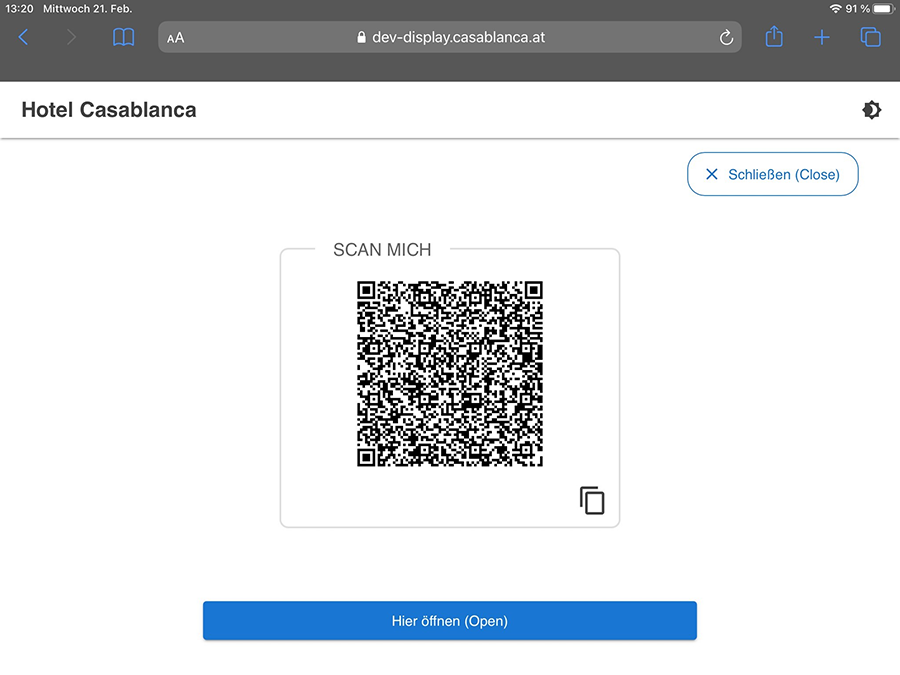The width and height of the screenshot is (900, 675).
Task: Tap the padlock icon in address bar
Action: 362,38
